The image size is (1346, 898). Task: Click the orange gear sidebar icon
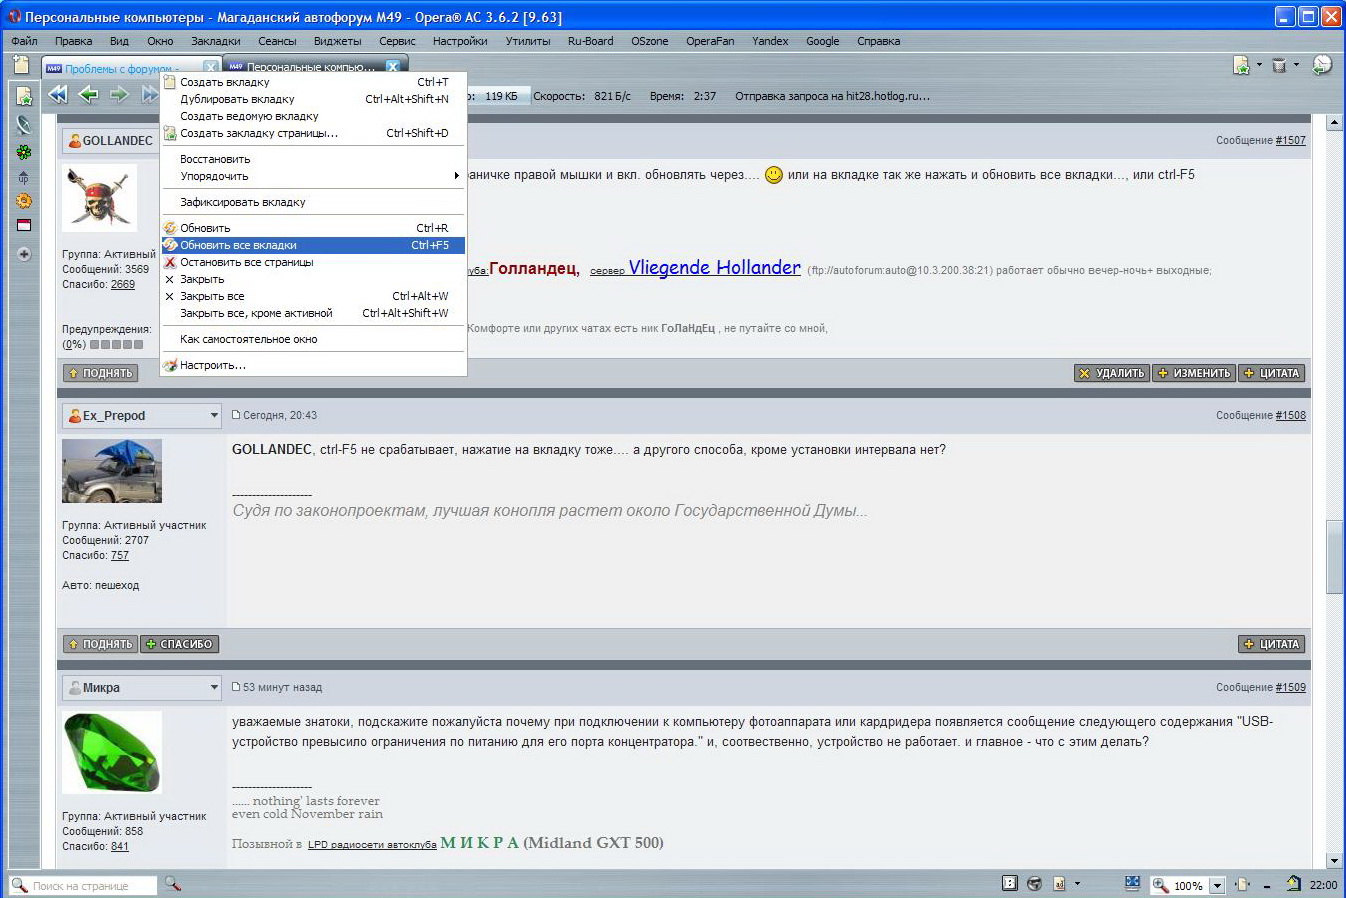coord(24,201)
